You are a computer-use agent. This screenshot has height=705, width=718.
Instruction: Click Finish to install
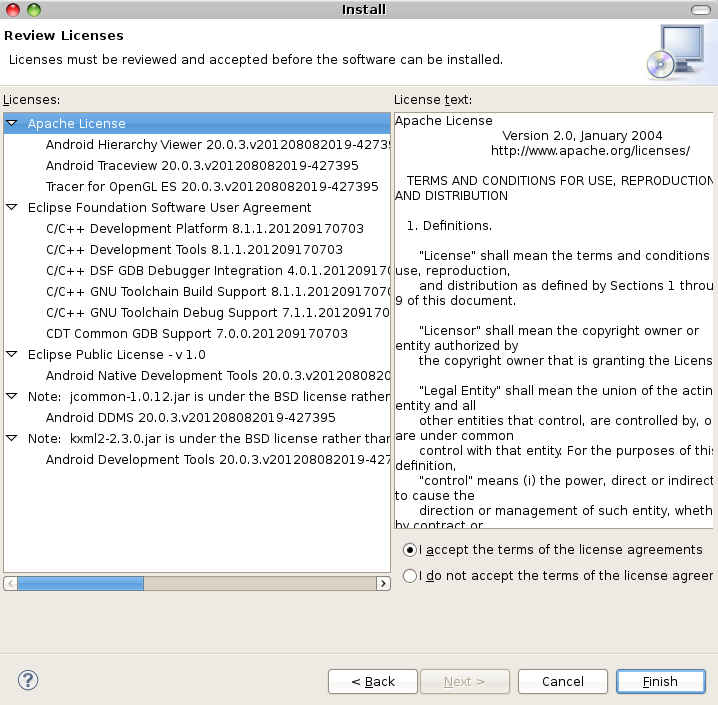coord(660,682)
